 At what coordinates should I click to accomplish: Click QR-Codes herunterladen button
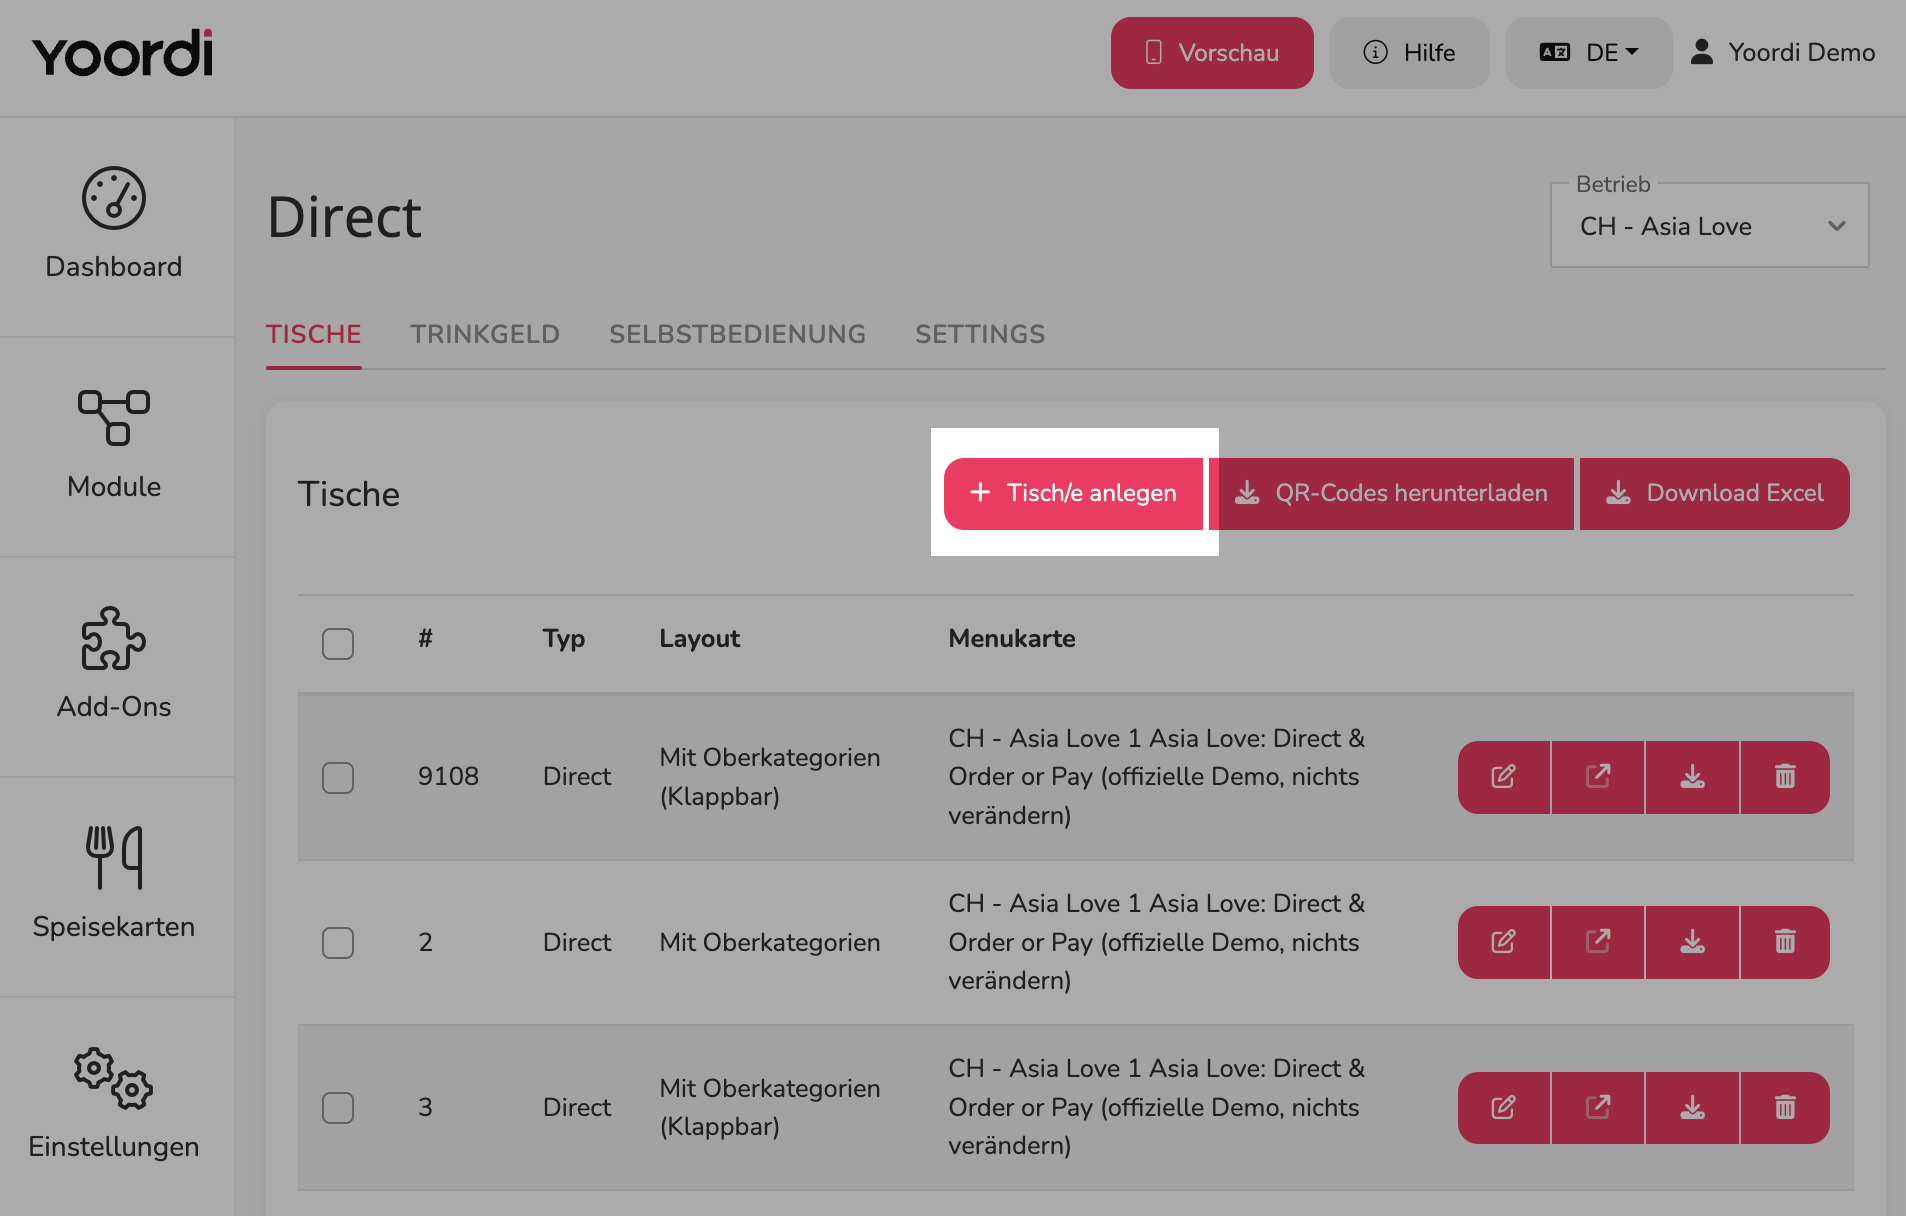pyautogui.click(x=1391, y=493)
